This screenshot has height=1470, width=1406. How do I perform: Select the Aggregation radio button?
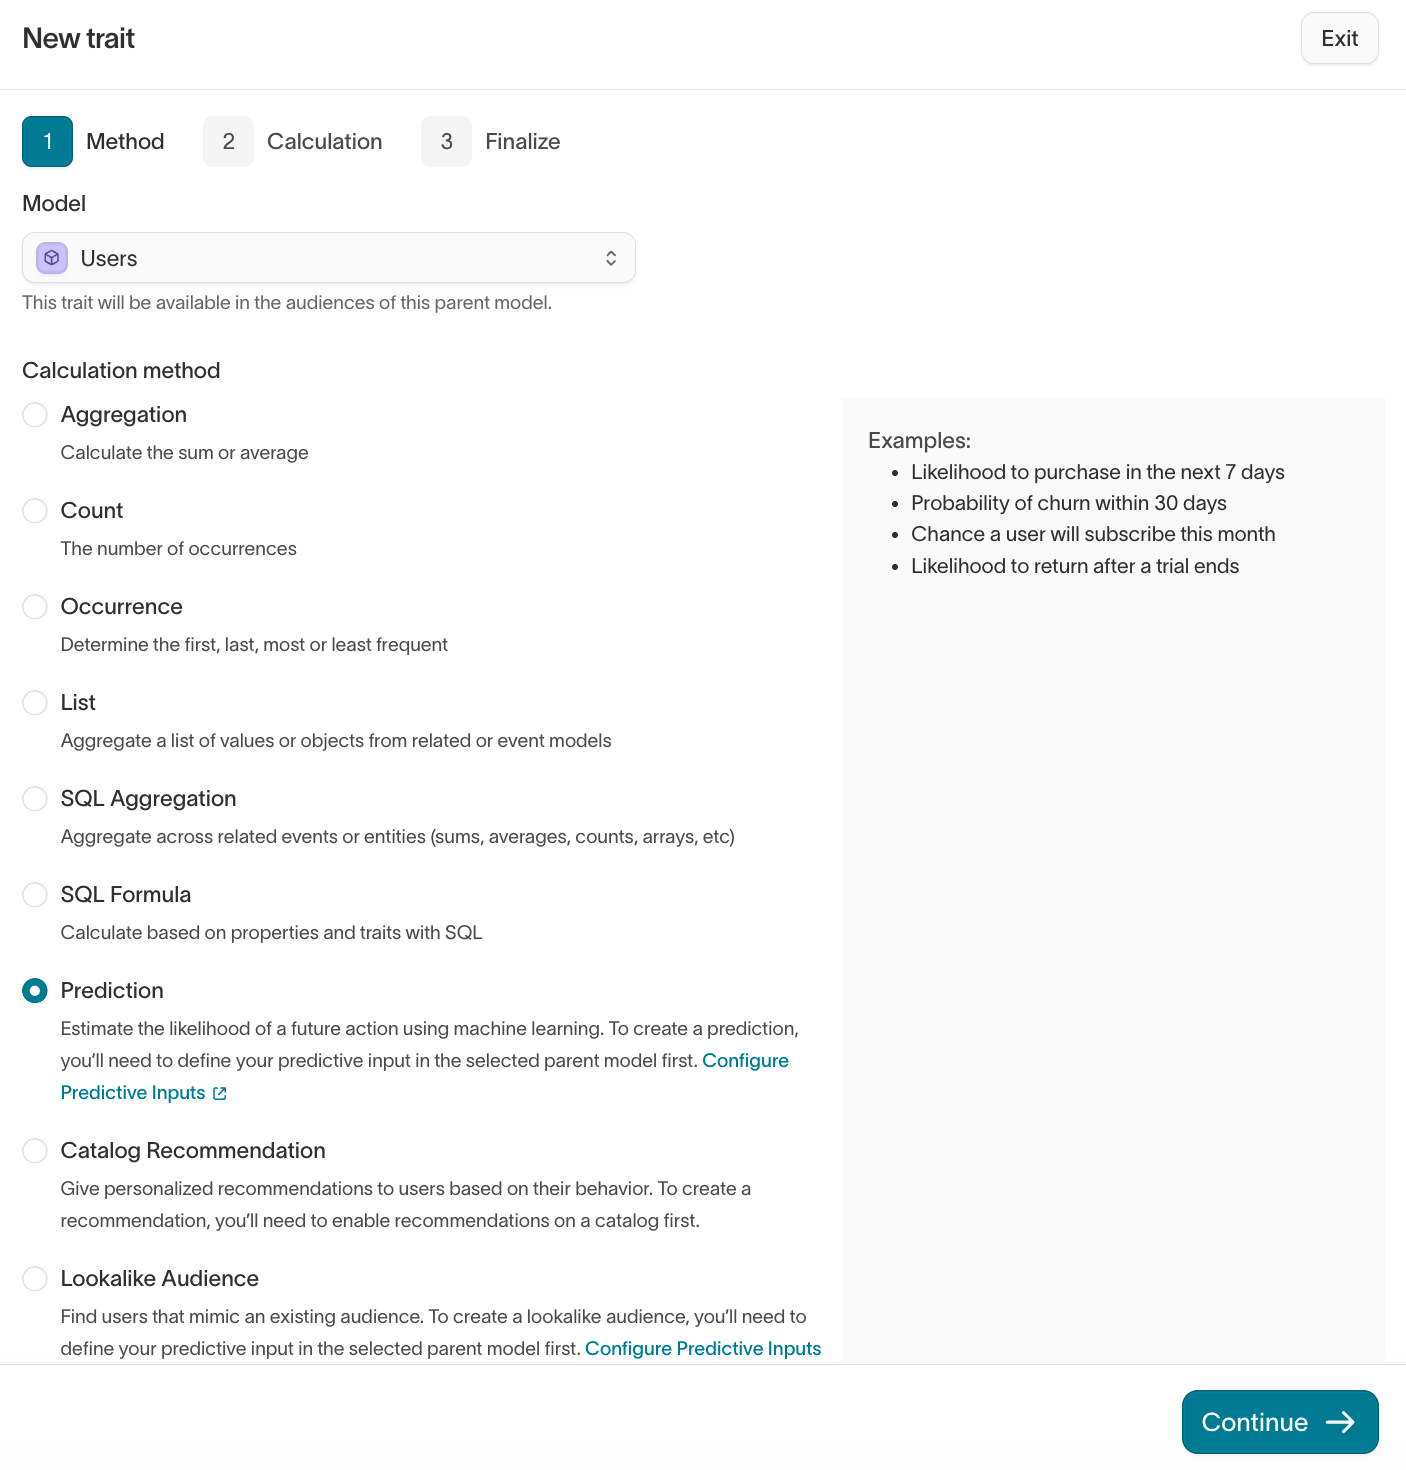tap(35, 414)
